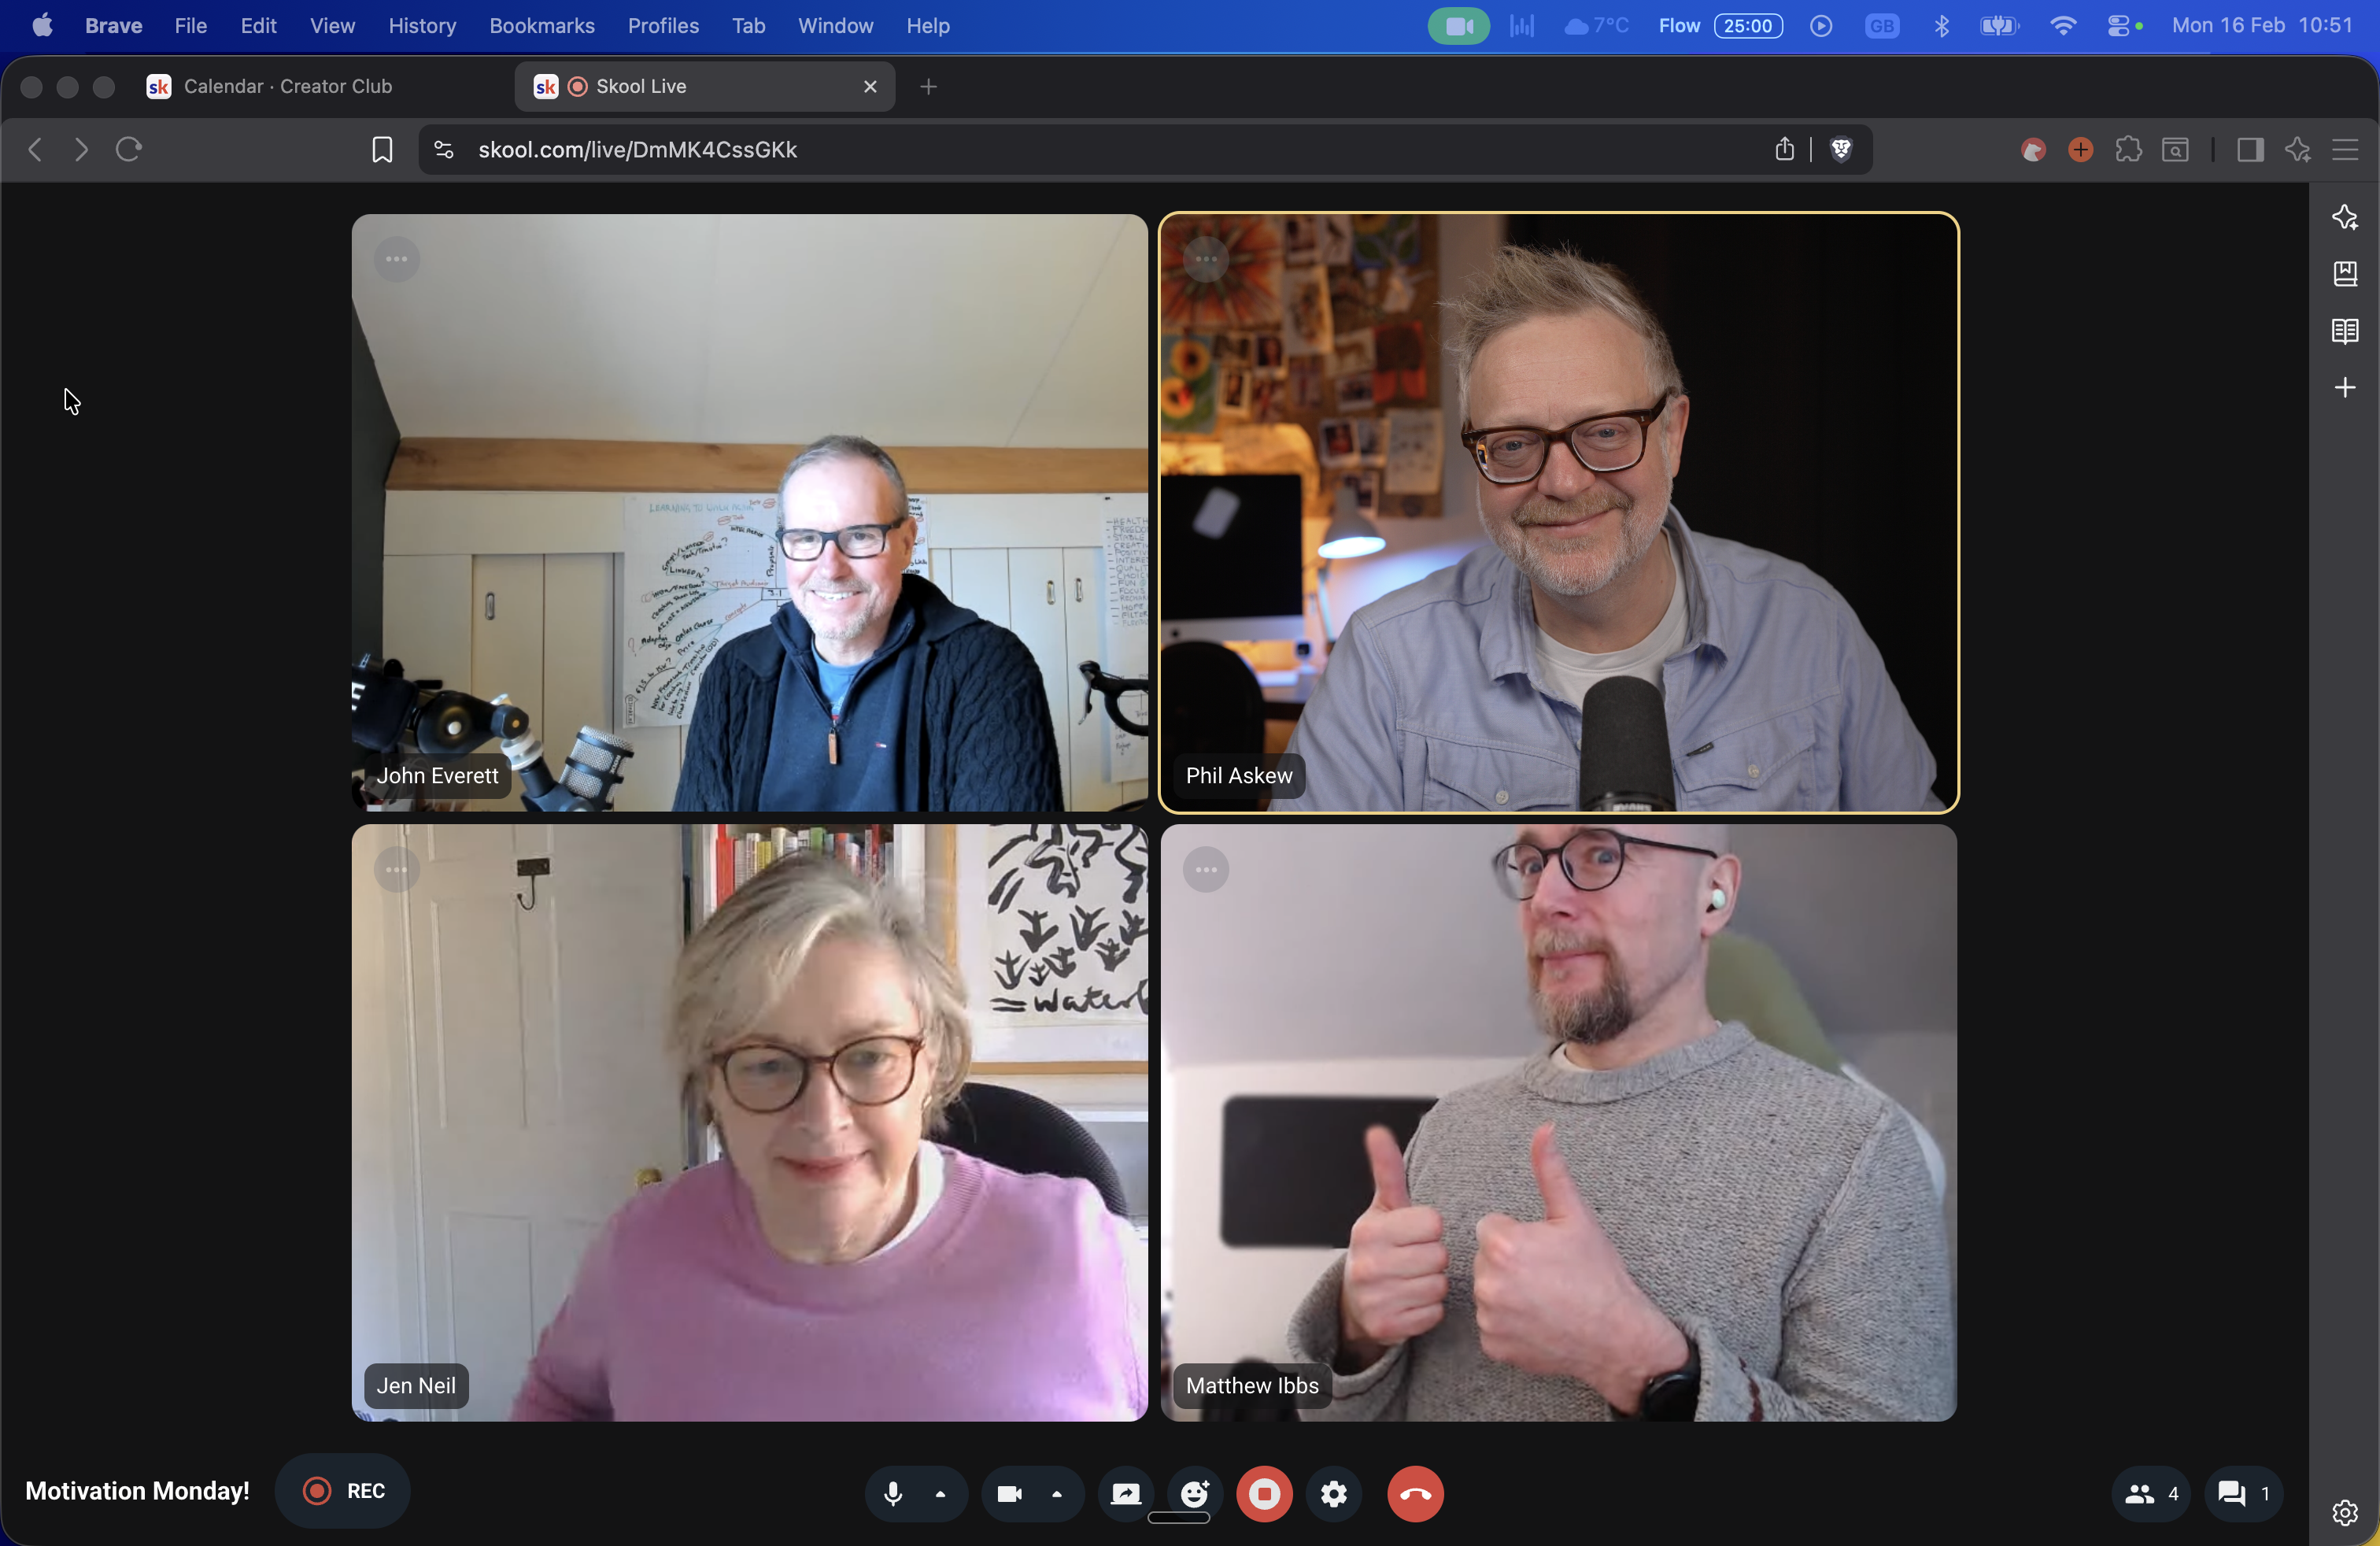
Task: Open John Everett's three-dot menu
Action: click(397, 259)
